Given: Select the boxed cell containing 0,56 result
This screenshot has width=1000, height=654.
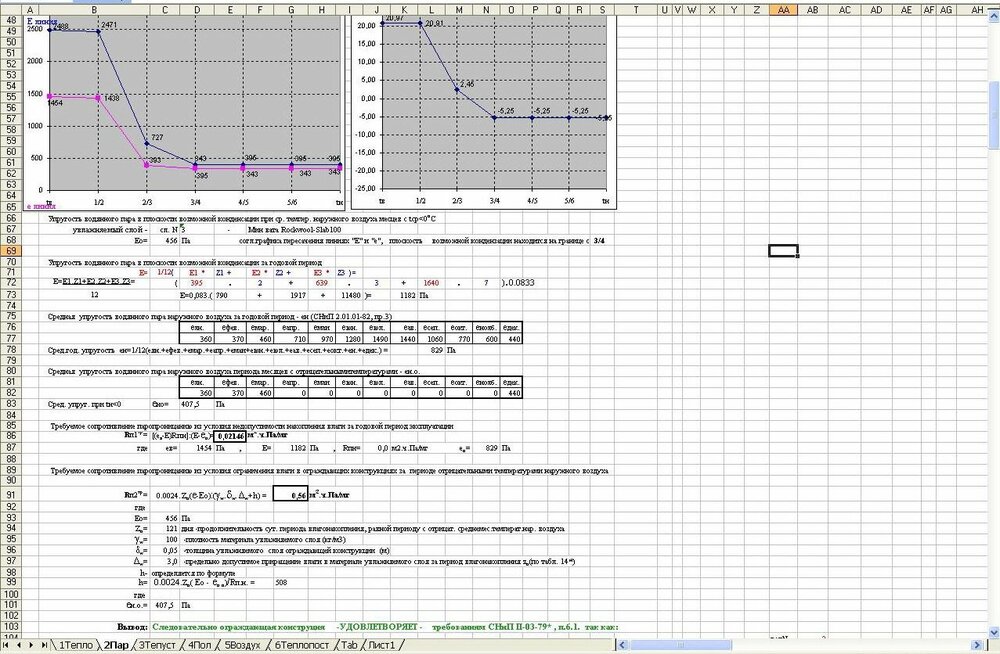Looking at the screenshot, I should (290, 494).
